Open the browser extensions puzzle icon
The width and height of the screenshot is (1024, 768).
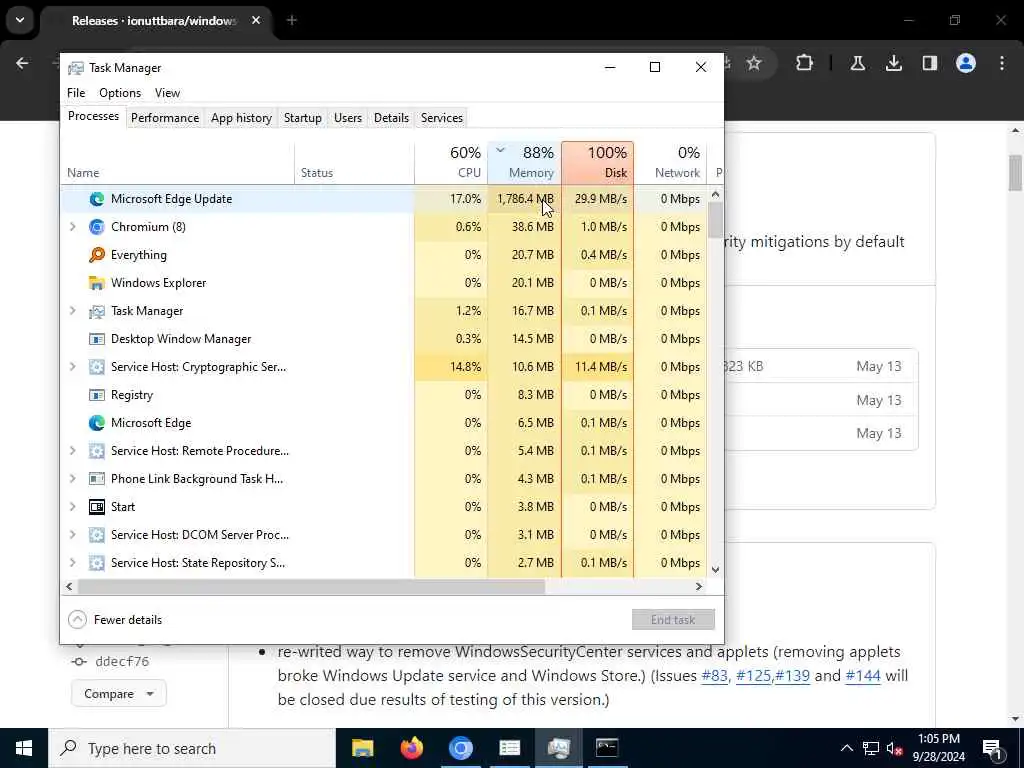[x=805, y=63]
